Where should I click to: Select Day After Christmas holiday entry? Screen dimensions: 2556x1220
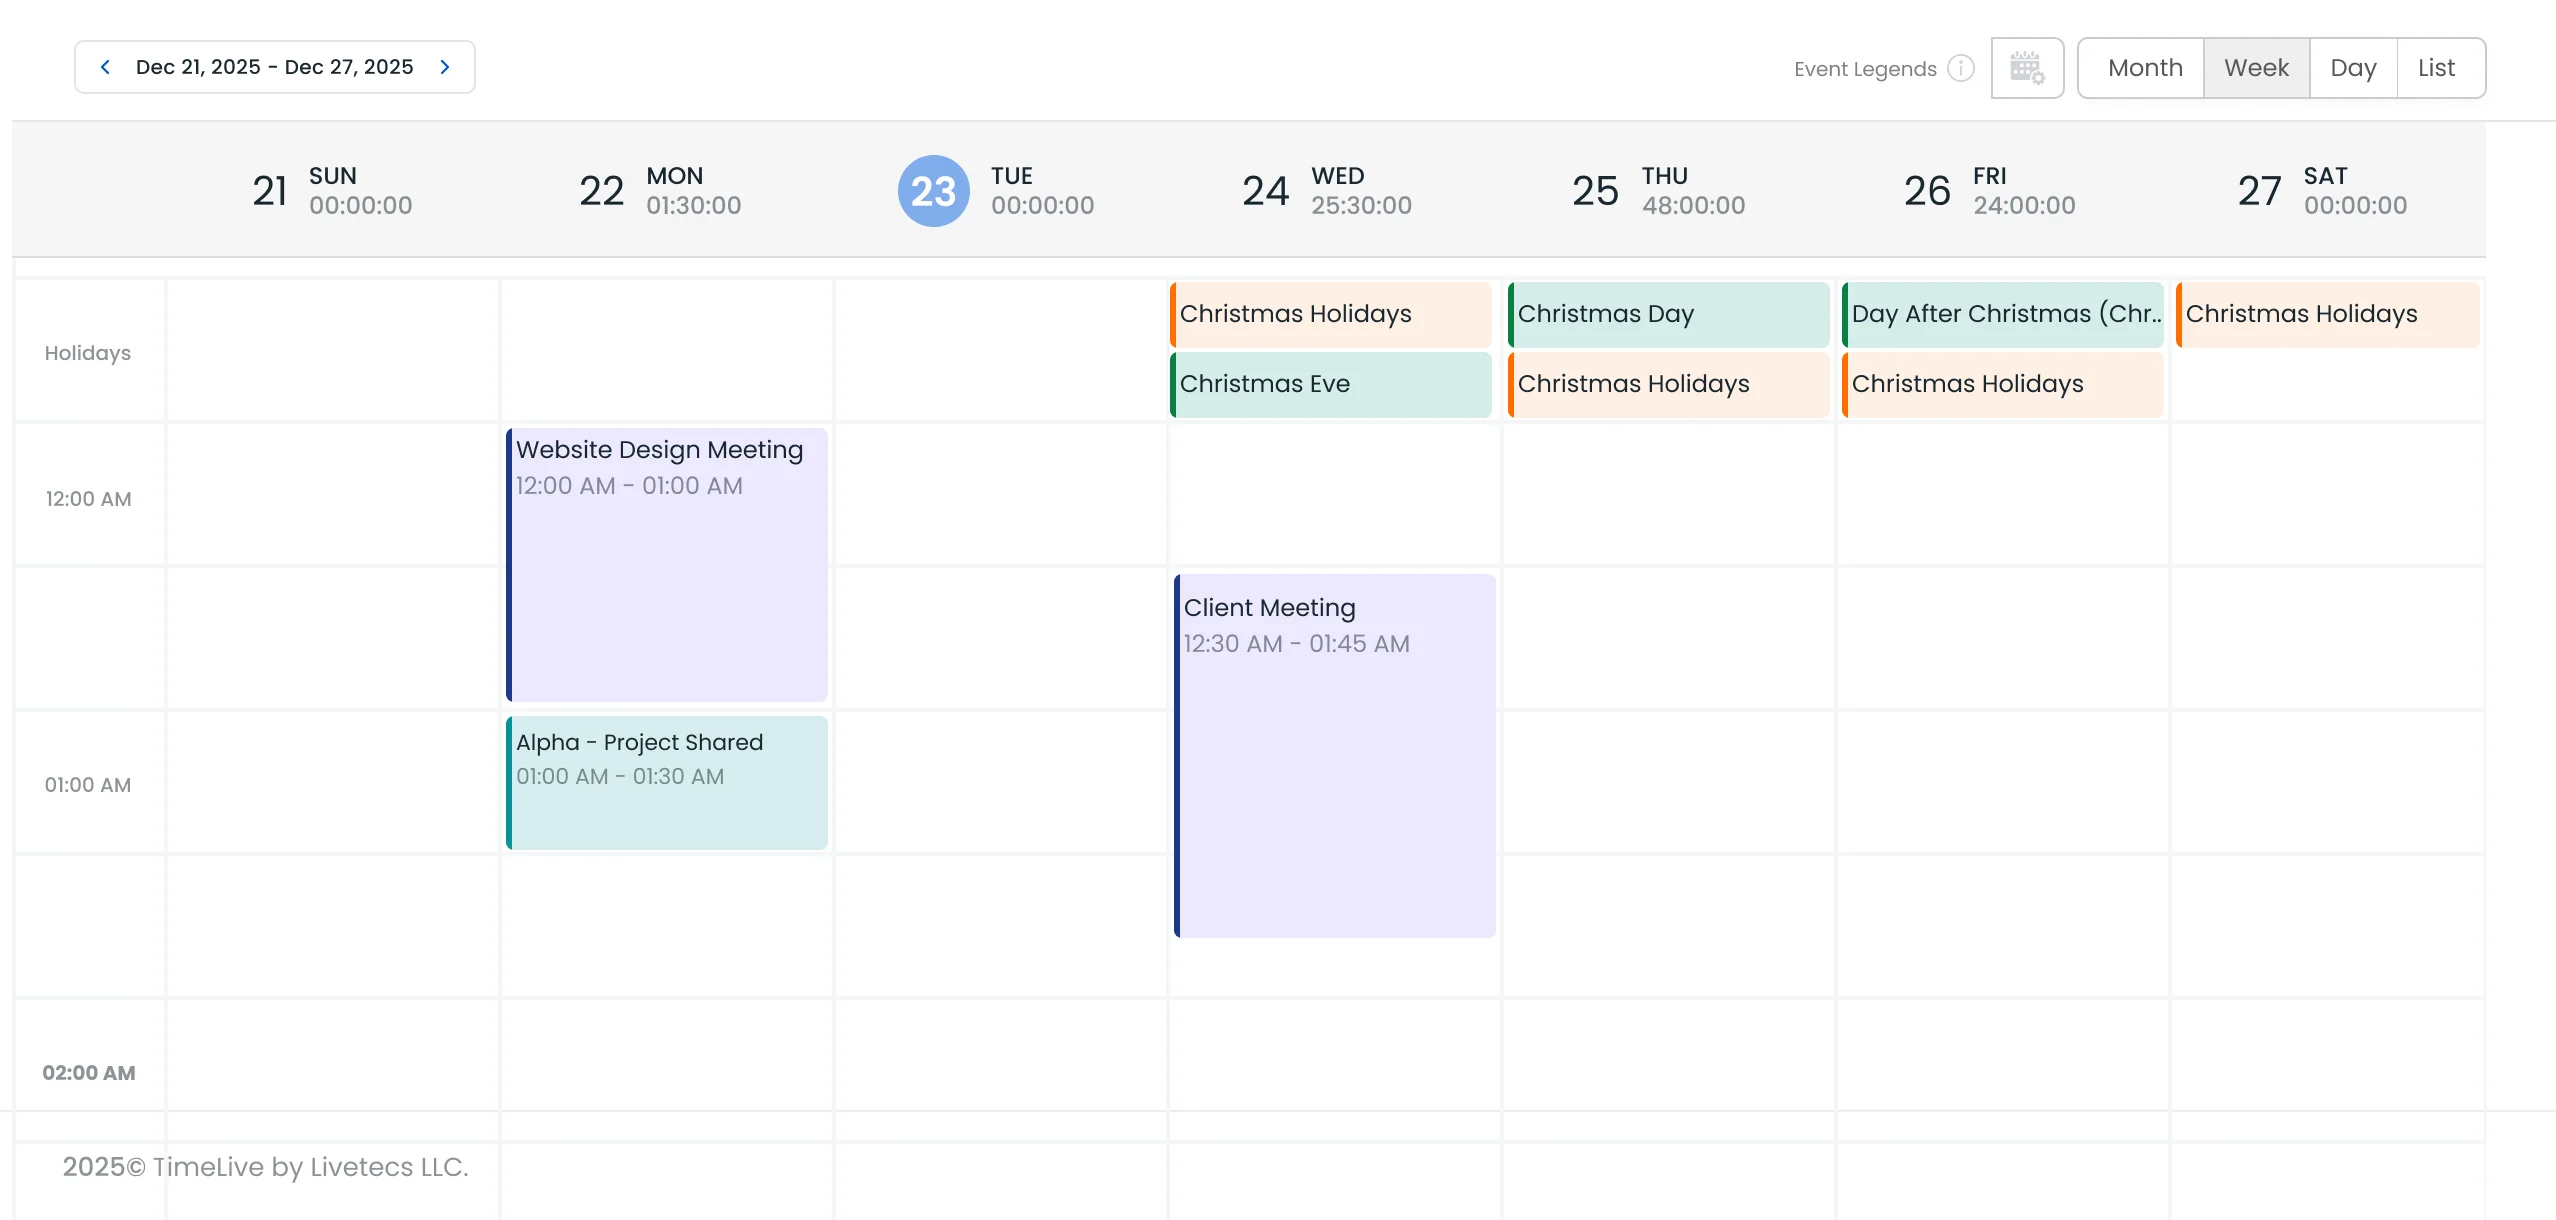pos(2003,314)
